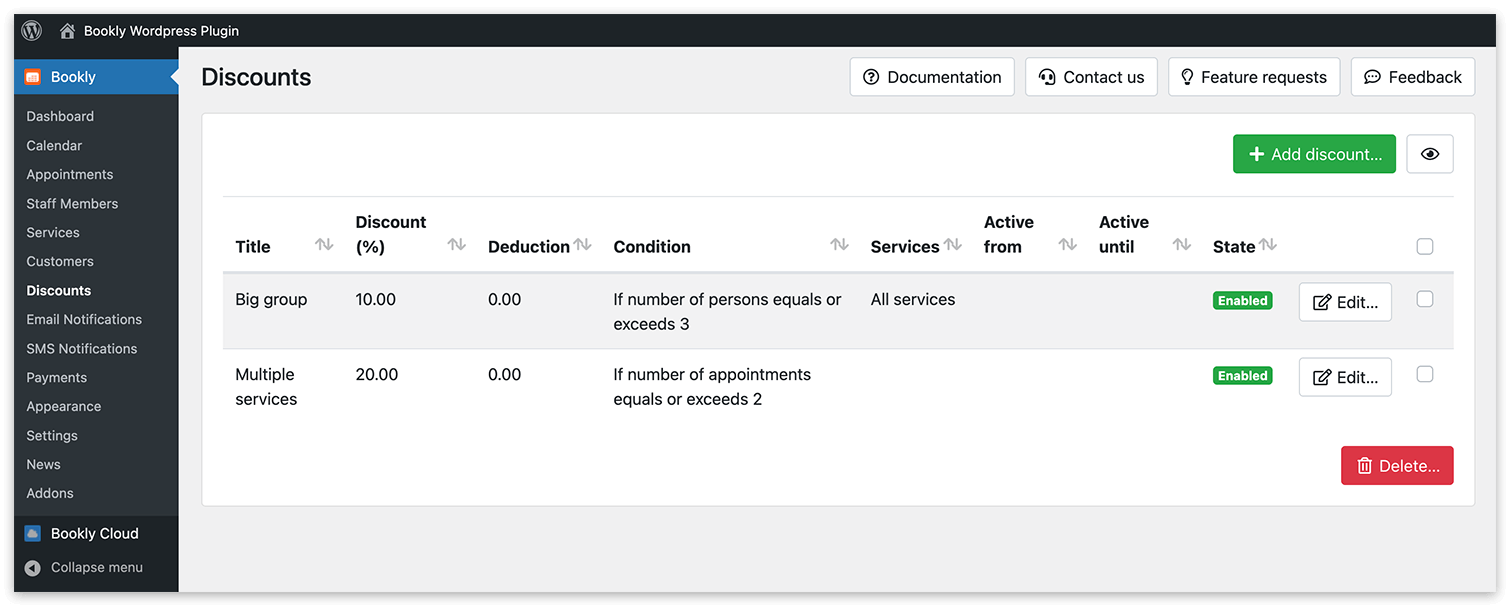
Task: Edit the Big group discount
Action: pyautogui.click(x=1345, y=302)
